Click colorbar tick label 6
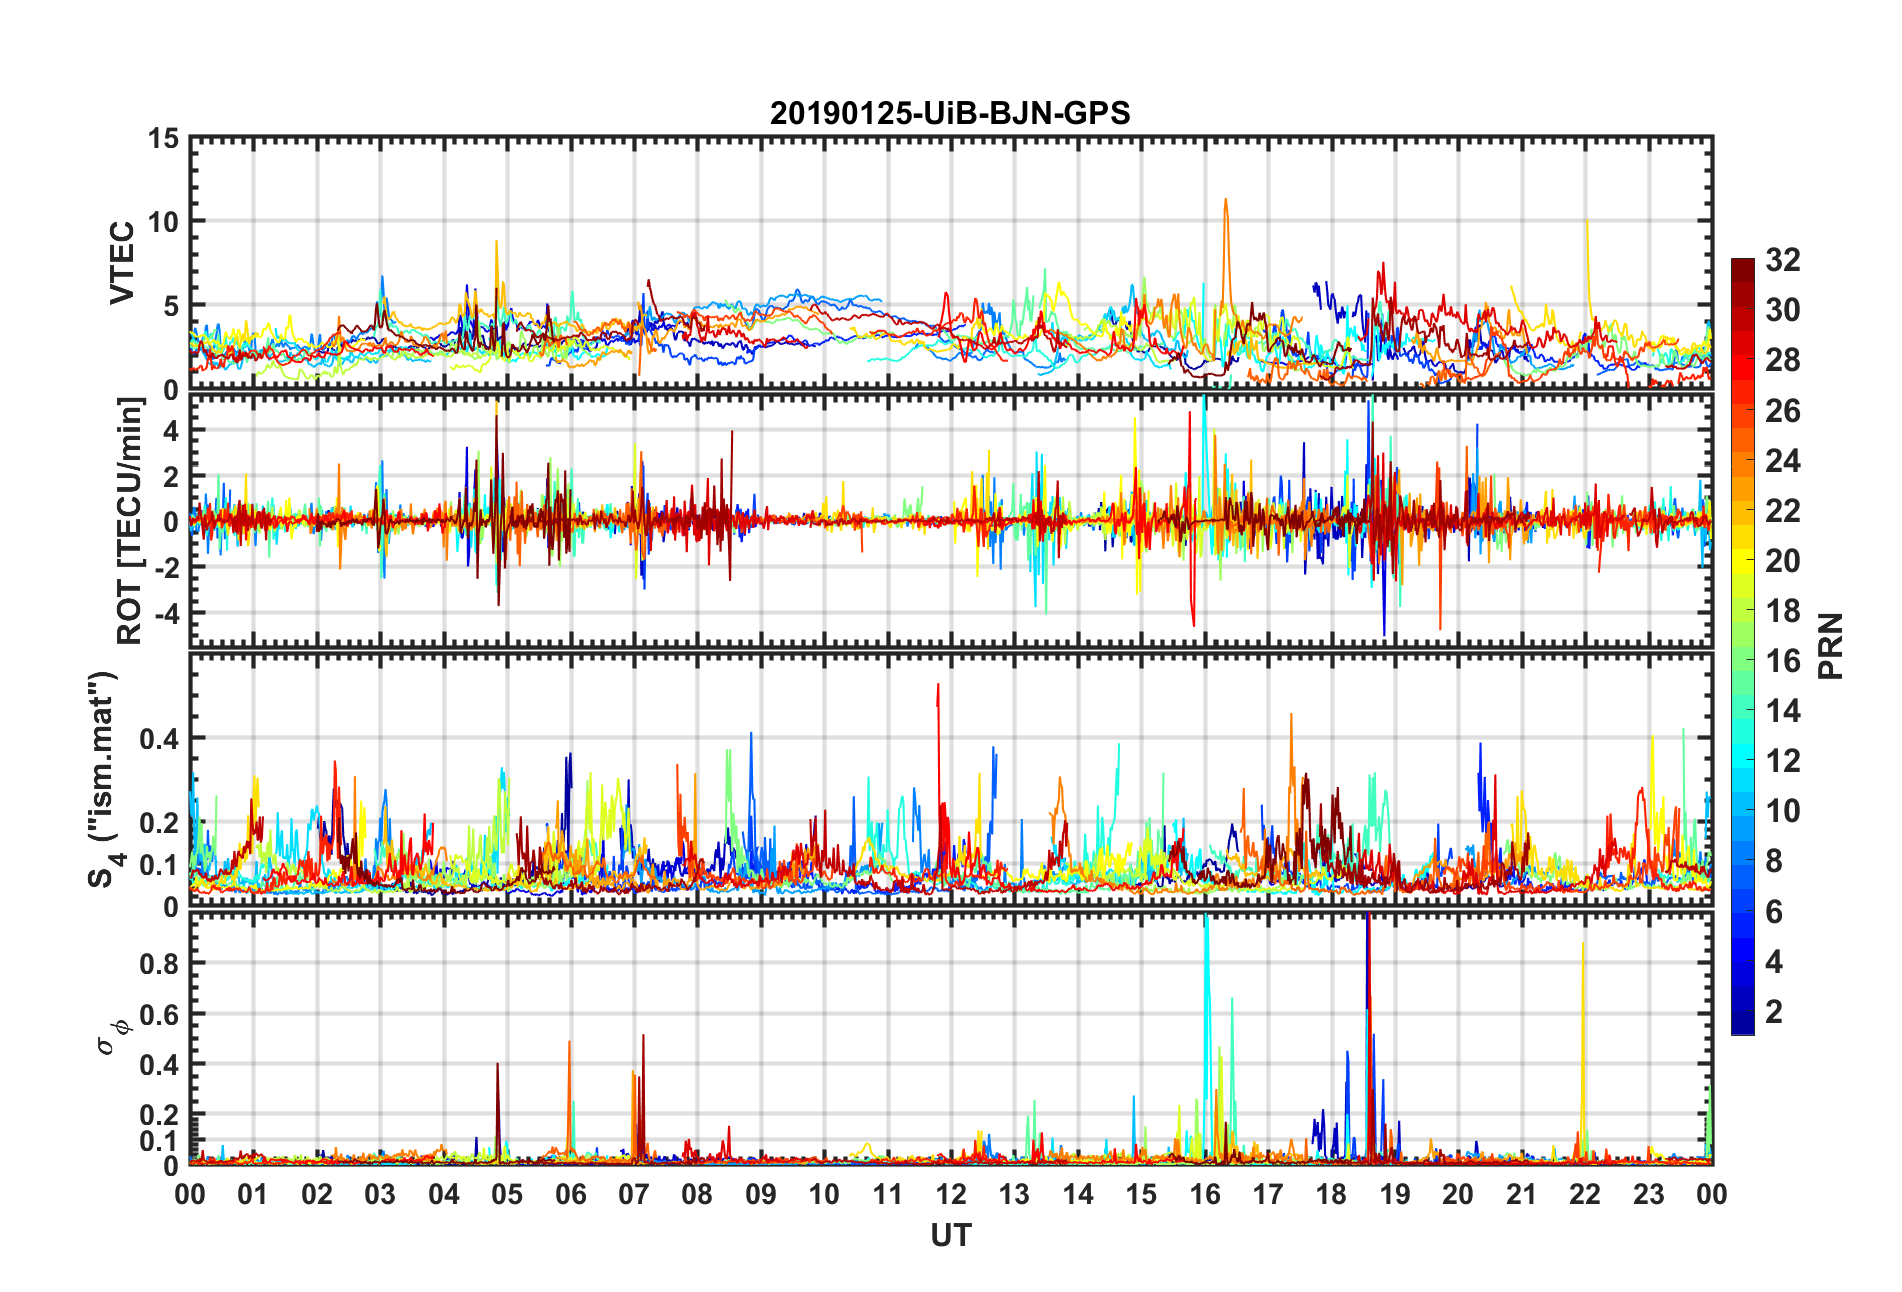 (1773, 911)
